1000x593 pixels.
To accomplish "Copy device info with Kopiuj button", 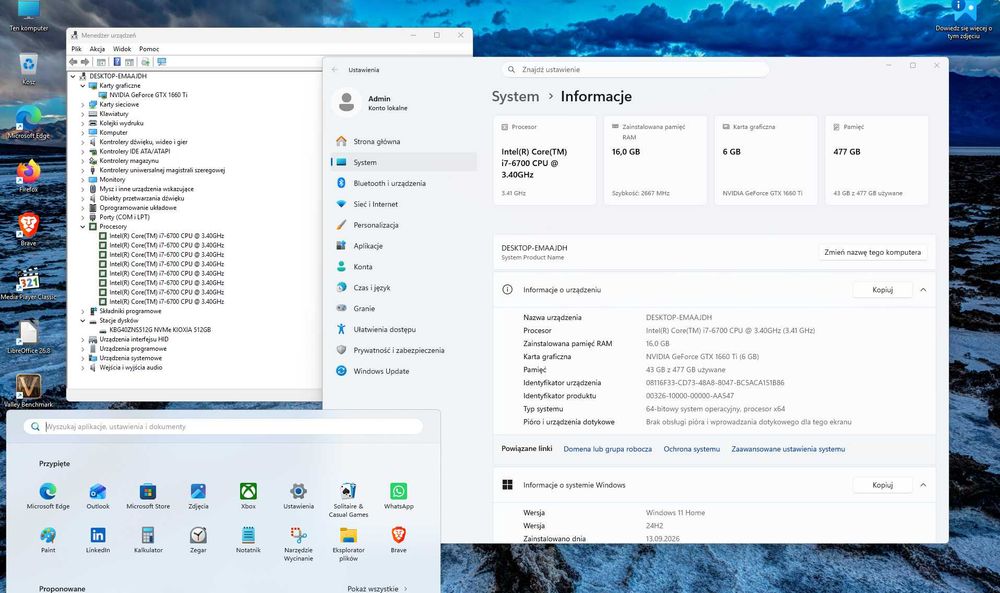I will pos(883,289).
